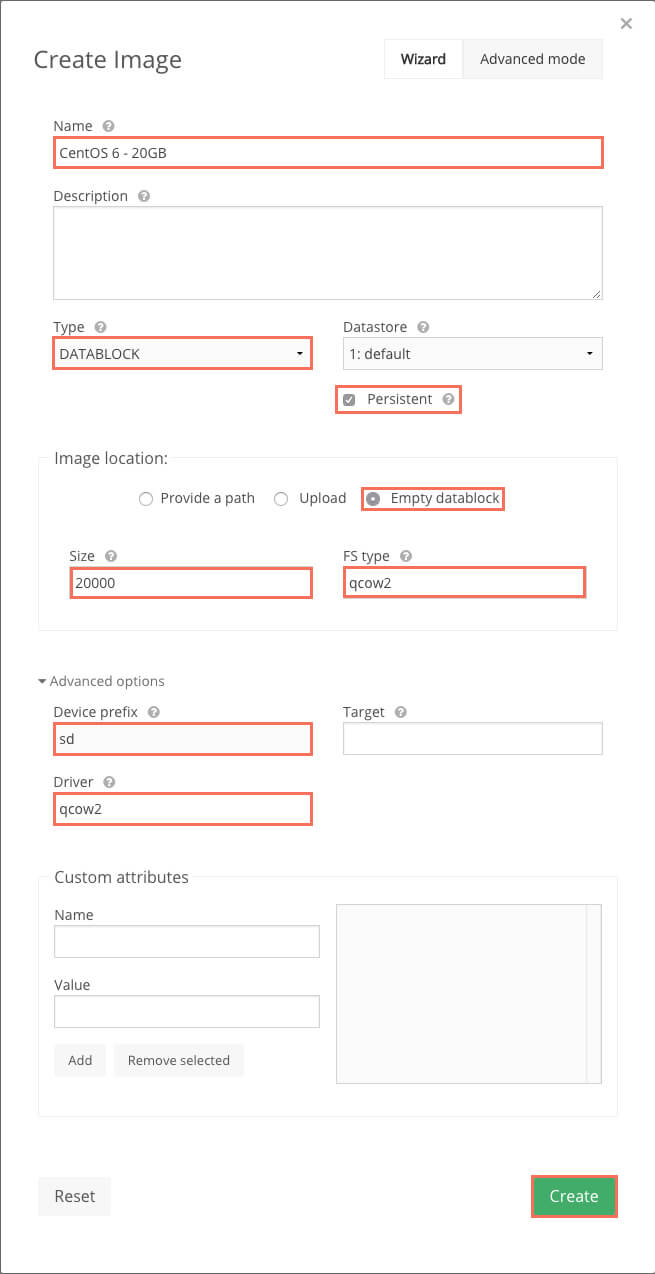Click the Target input field

(x=472, y=739)
